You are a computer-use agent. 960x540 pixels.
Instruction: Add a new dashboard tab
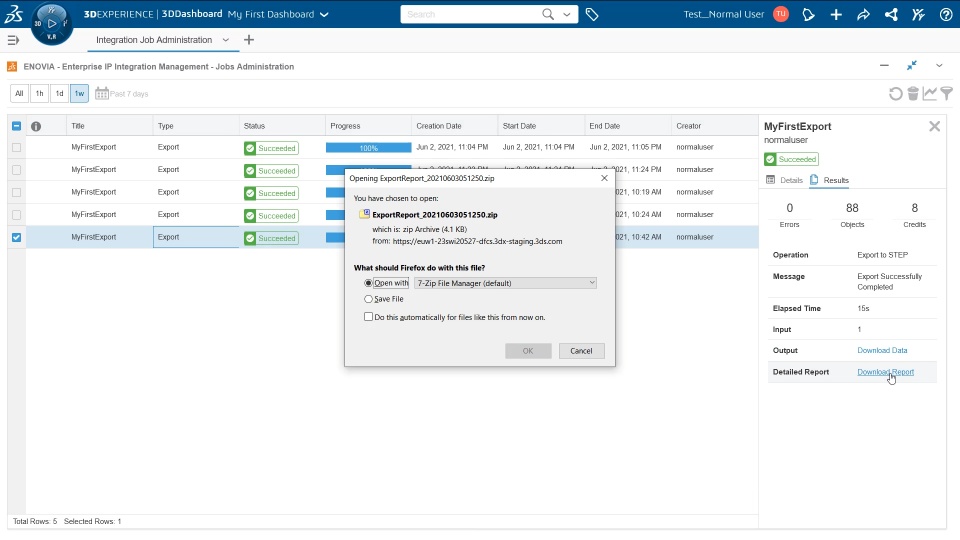tap(249, 40)
